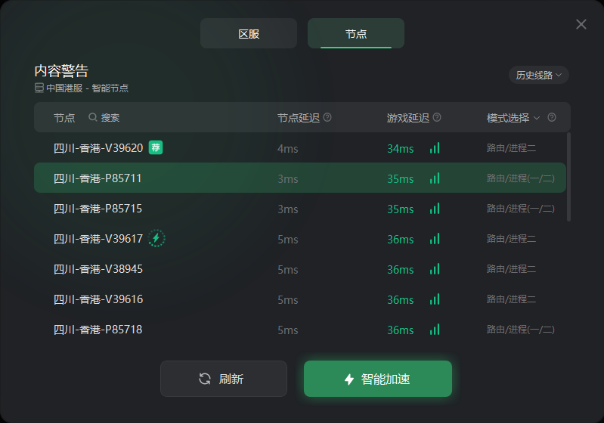
Task: Expand the 模式选择 dropdown
Action: pos(513,118)
